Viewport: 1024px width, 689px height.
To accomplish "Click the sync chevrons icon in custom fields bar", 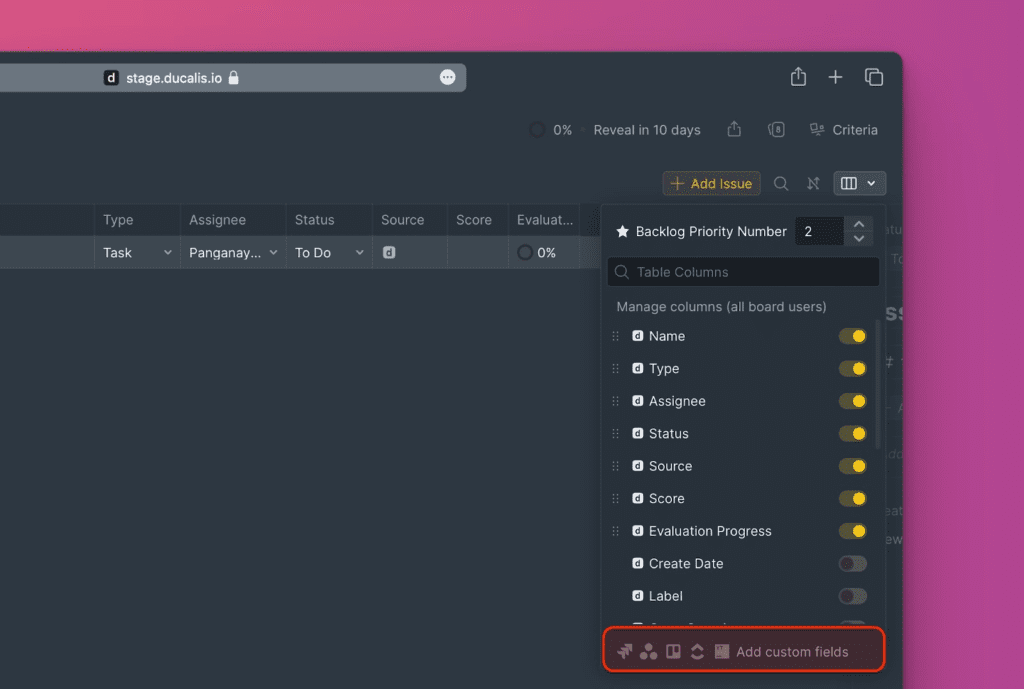I will coord(697,650).
